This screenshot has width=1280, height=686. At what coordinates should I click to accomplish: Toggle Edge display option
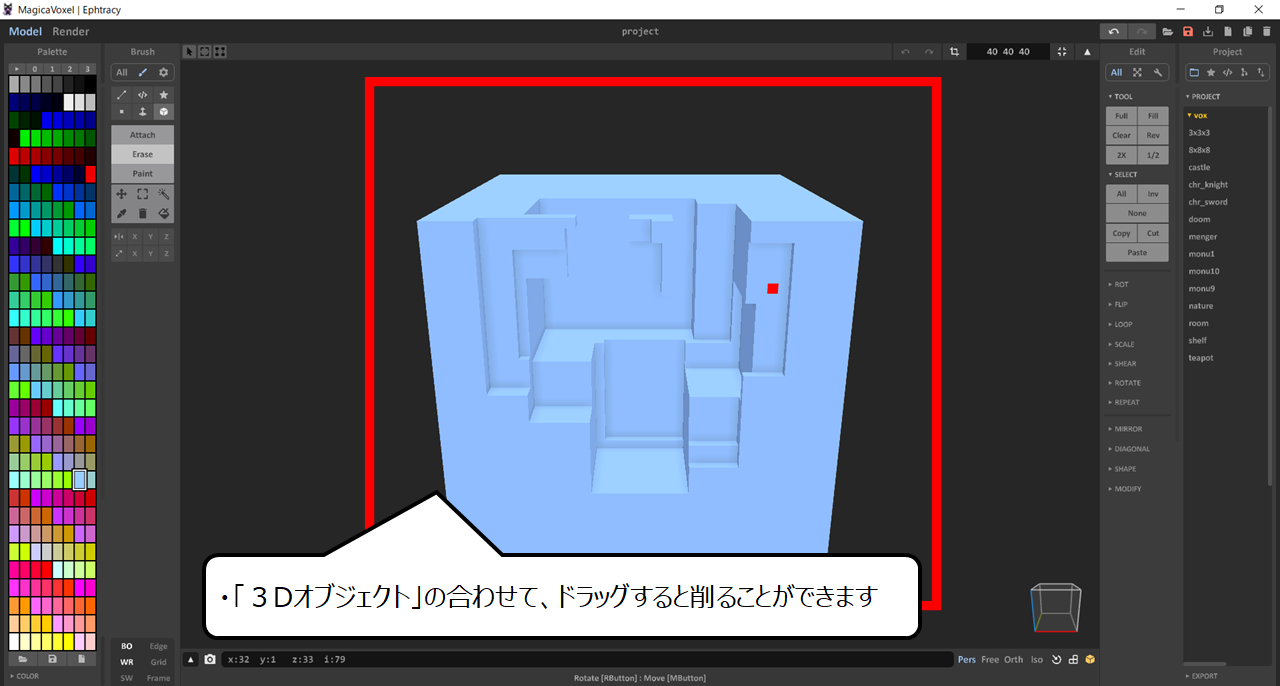click(158, 646)
